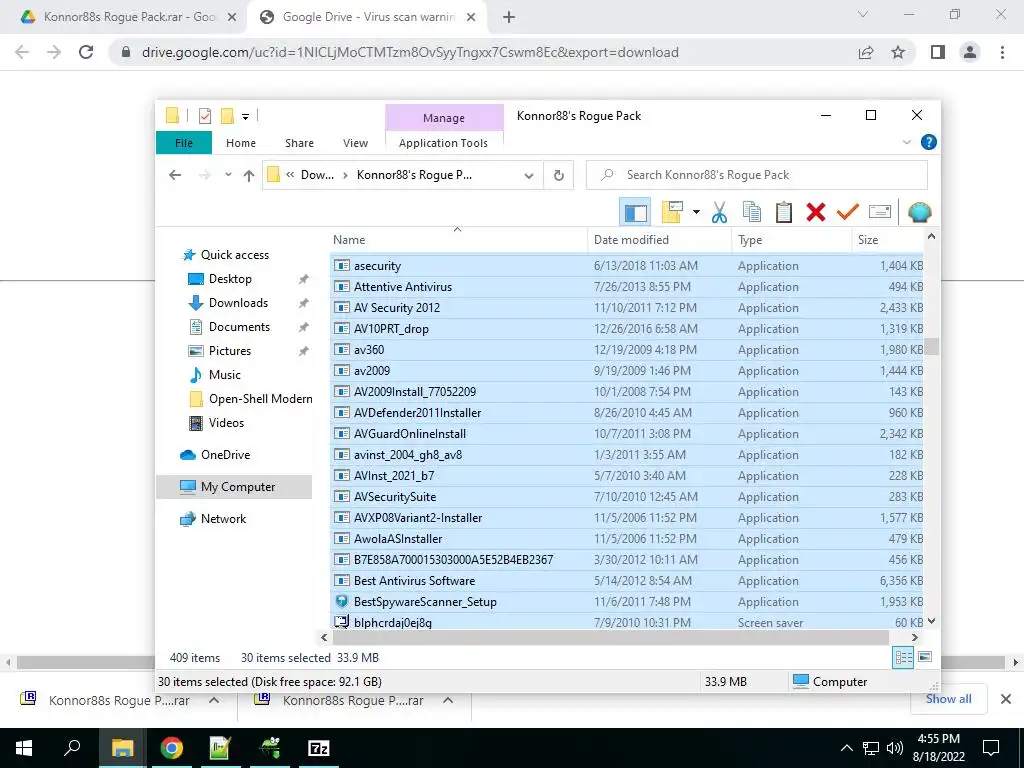Toggle the Pictures quick access pin
Screen dimensions: 1024x768
(x=303, y=351)
